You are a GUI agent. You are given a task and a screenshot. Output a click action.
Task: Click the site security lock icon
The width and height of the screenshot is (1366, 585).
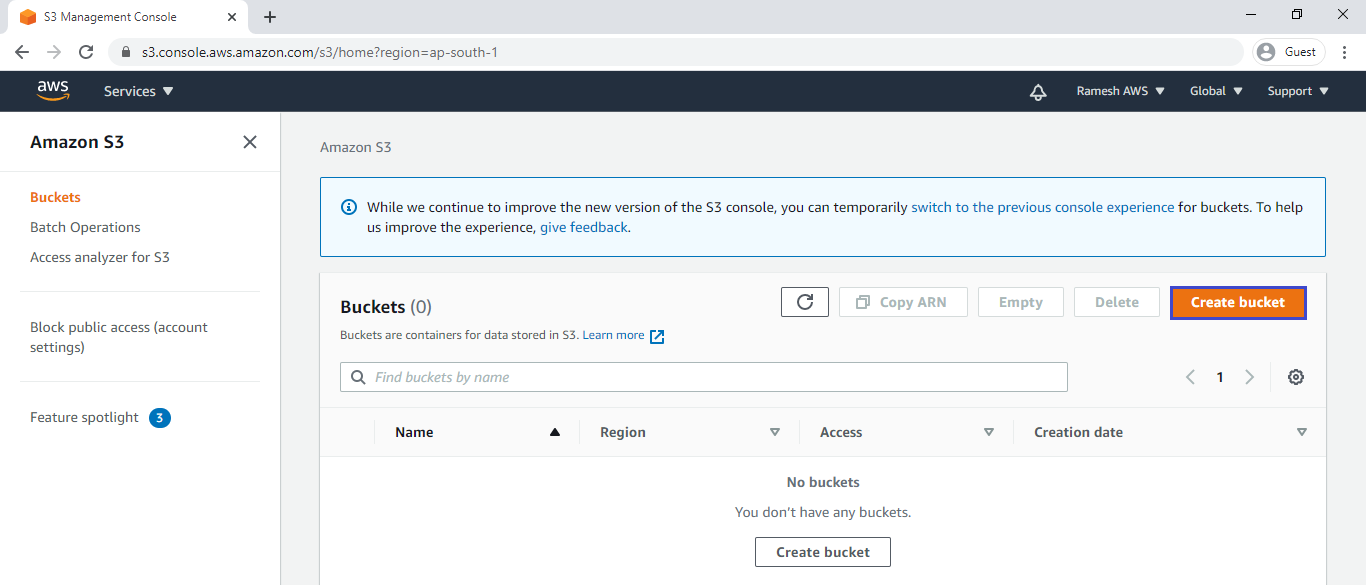127,52
